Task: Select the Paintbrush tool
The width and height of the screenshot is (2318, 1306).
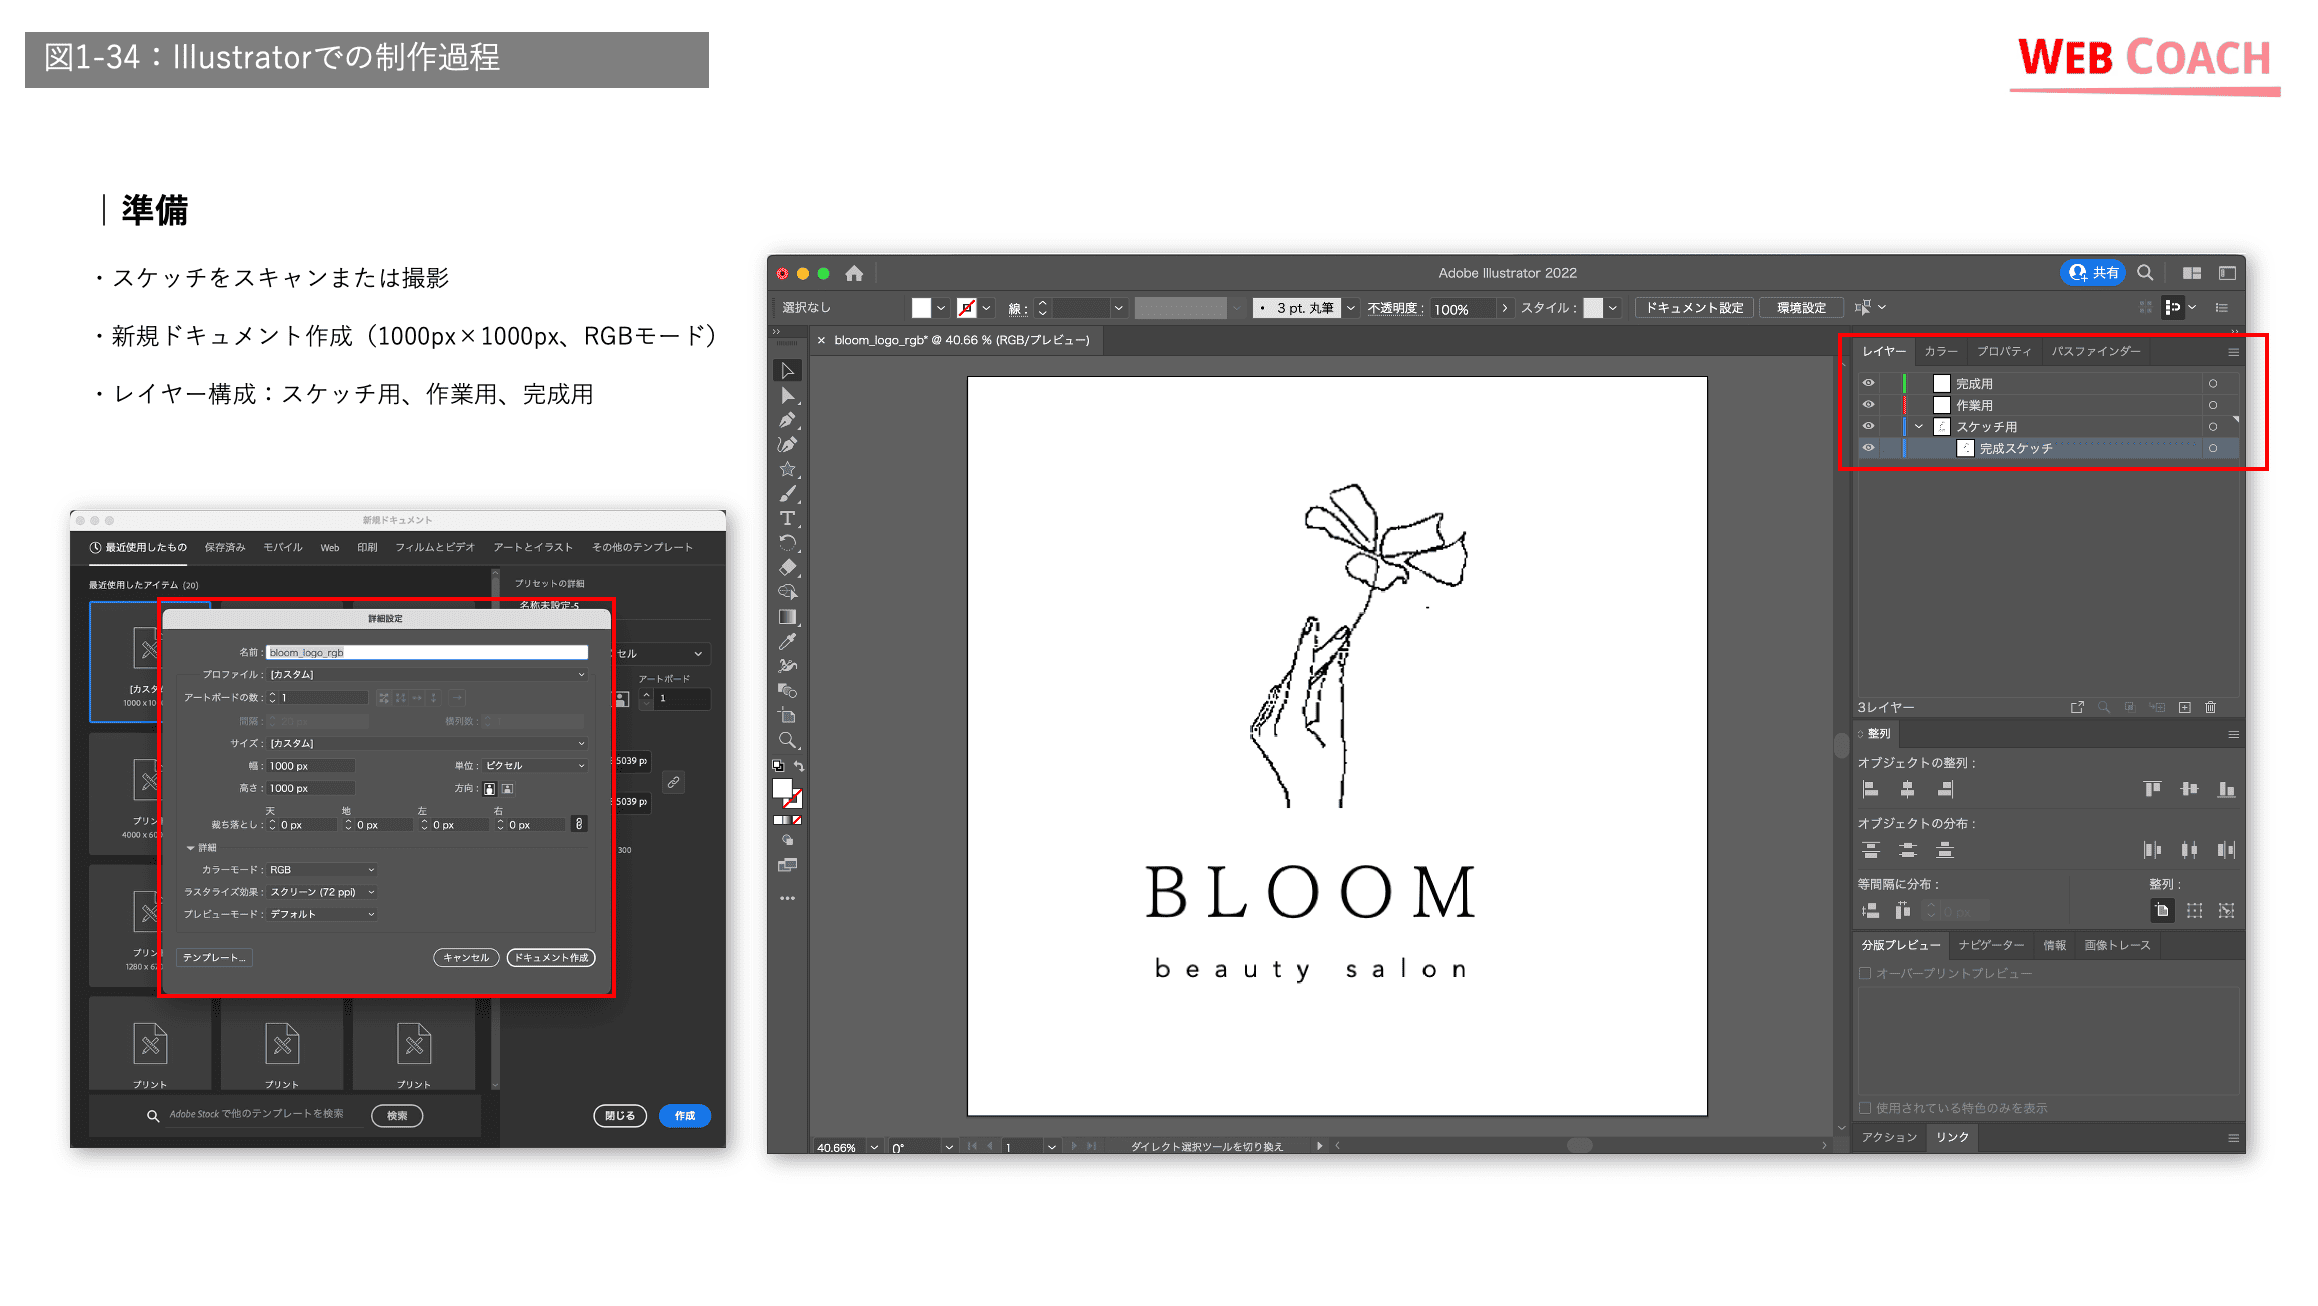Action: pyautogui.click(x=788, y=494)
